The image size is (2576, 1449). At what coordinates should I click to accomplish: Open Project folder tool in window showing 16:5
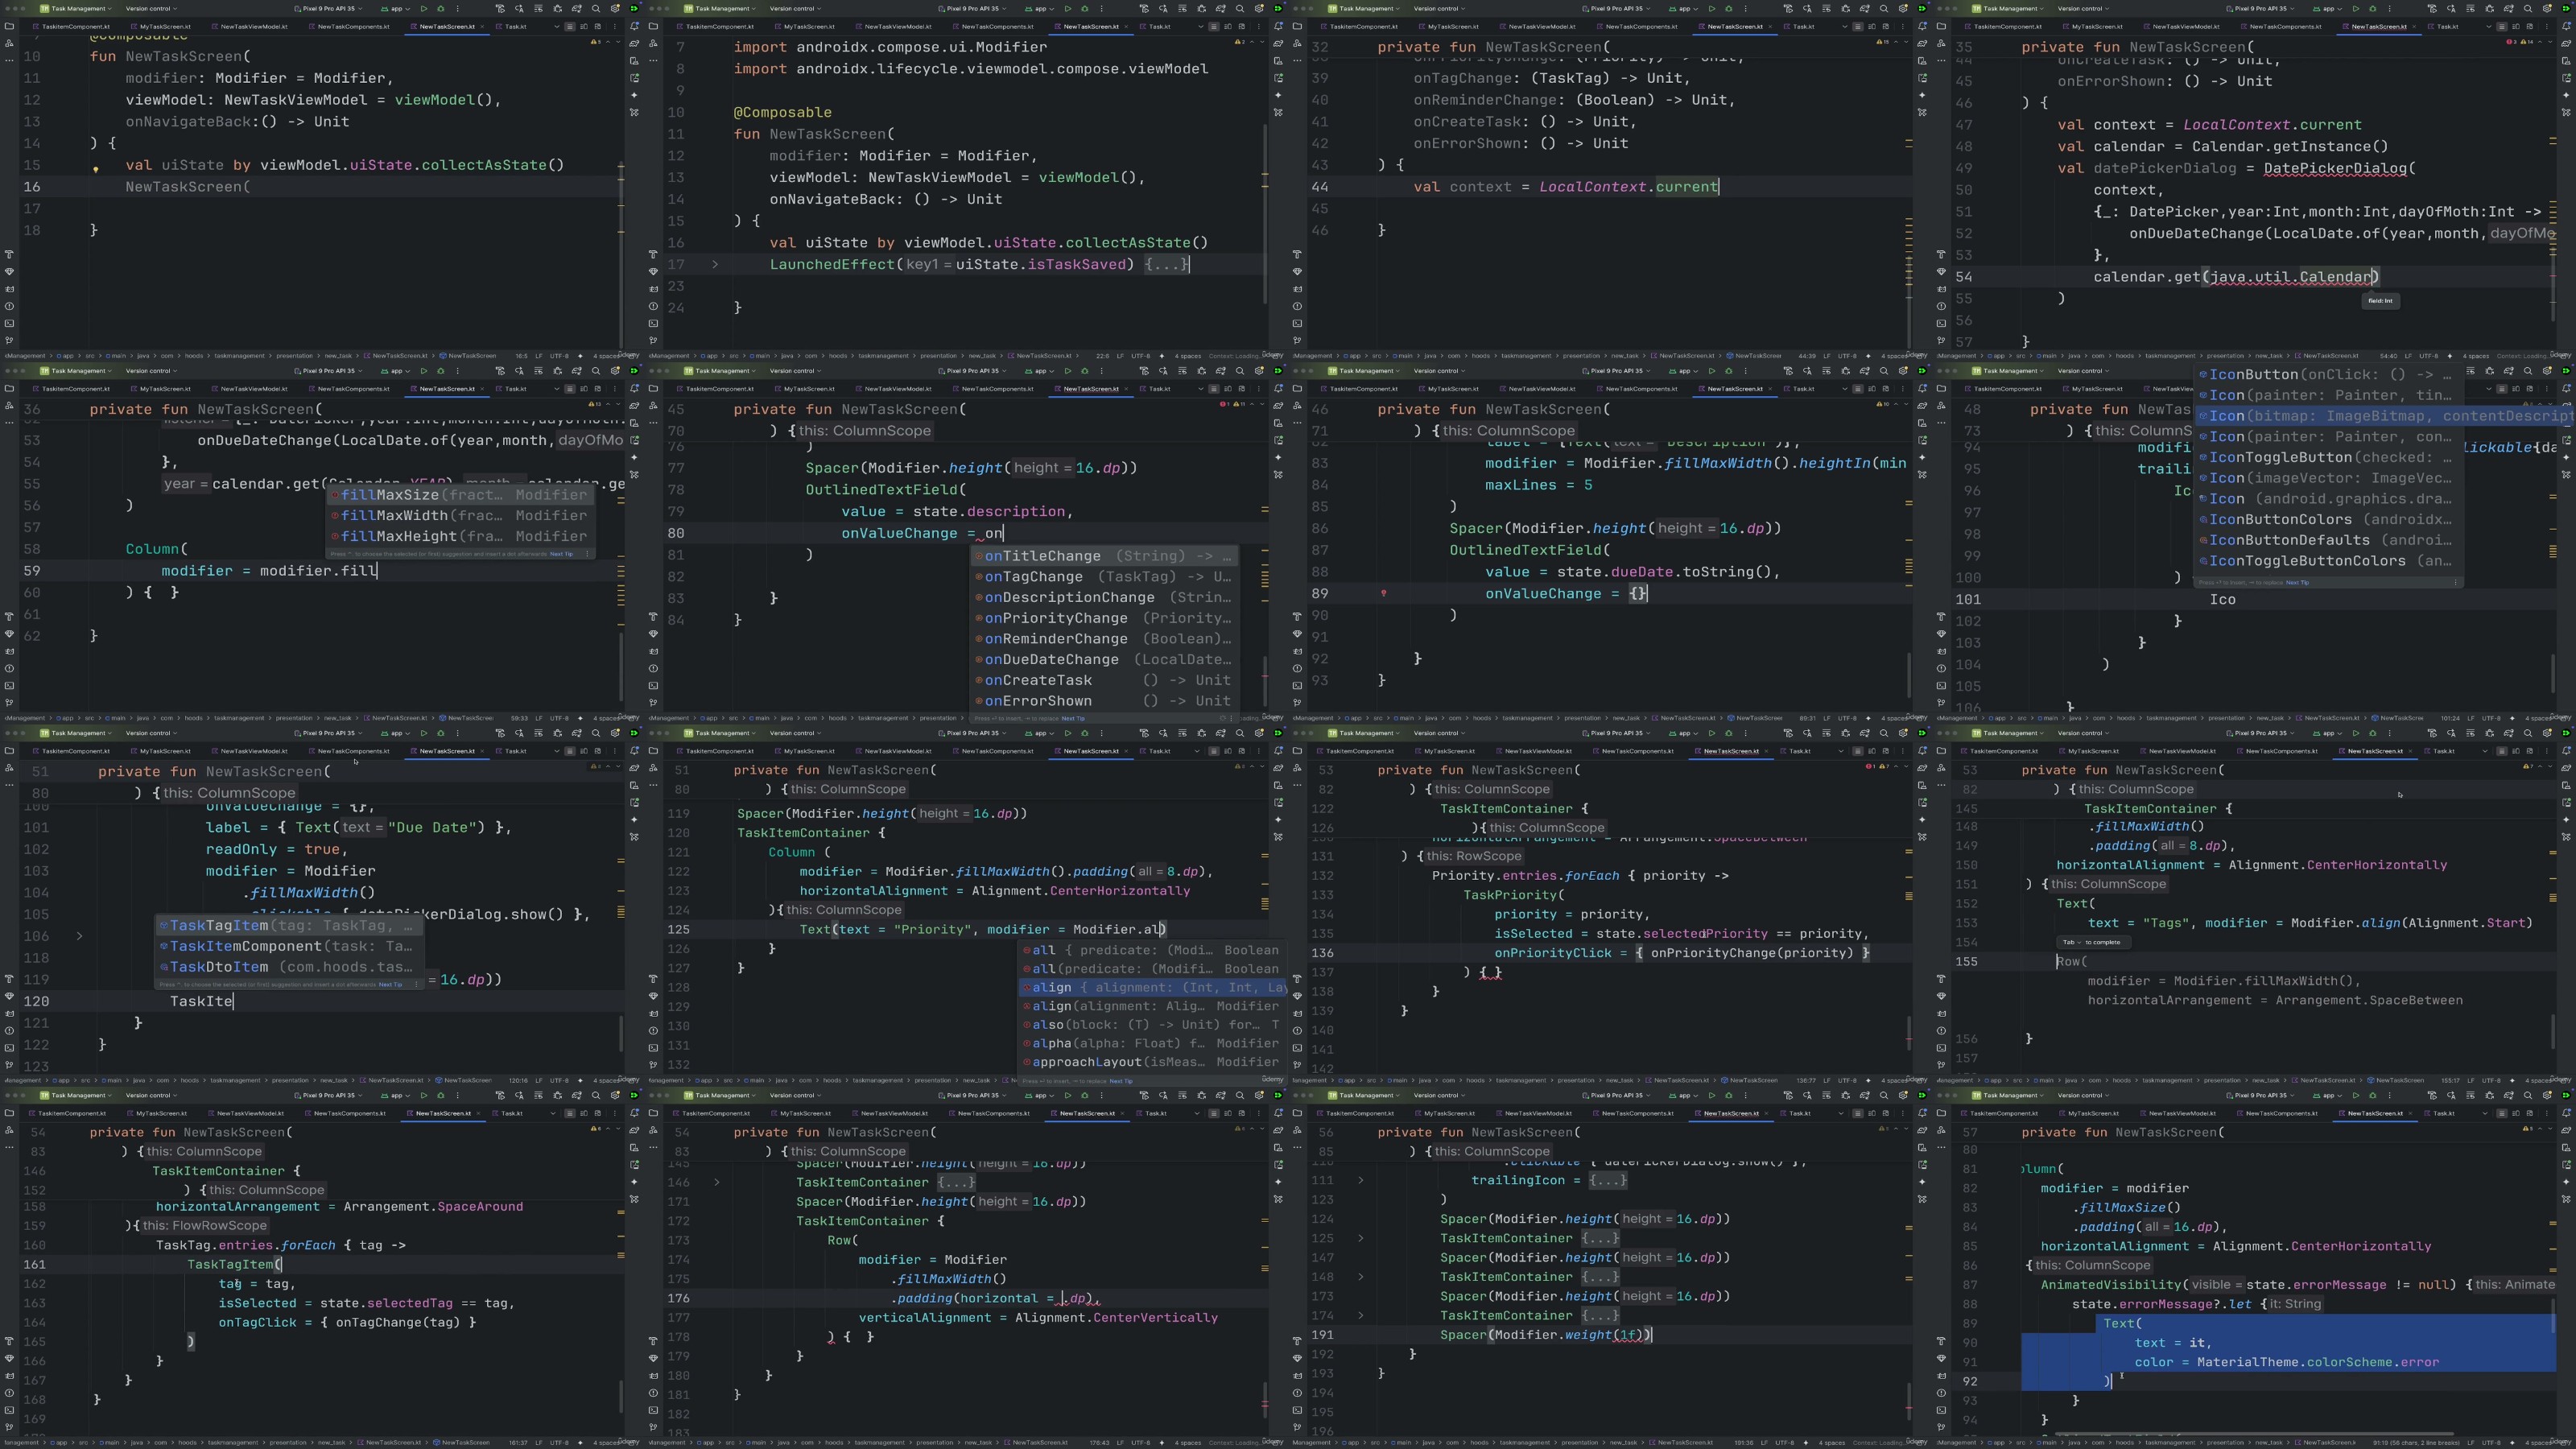tap(9, 26)
